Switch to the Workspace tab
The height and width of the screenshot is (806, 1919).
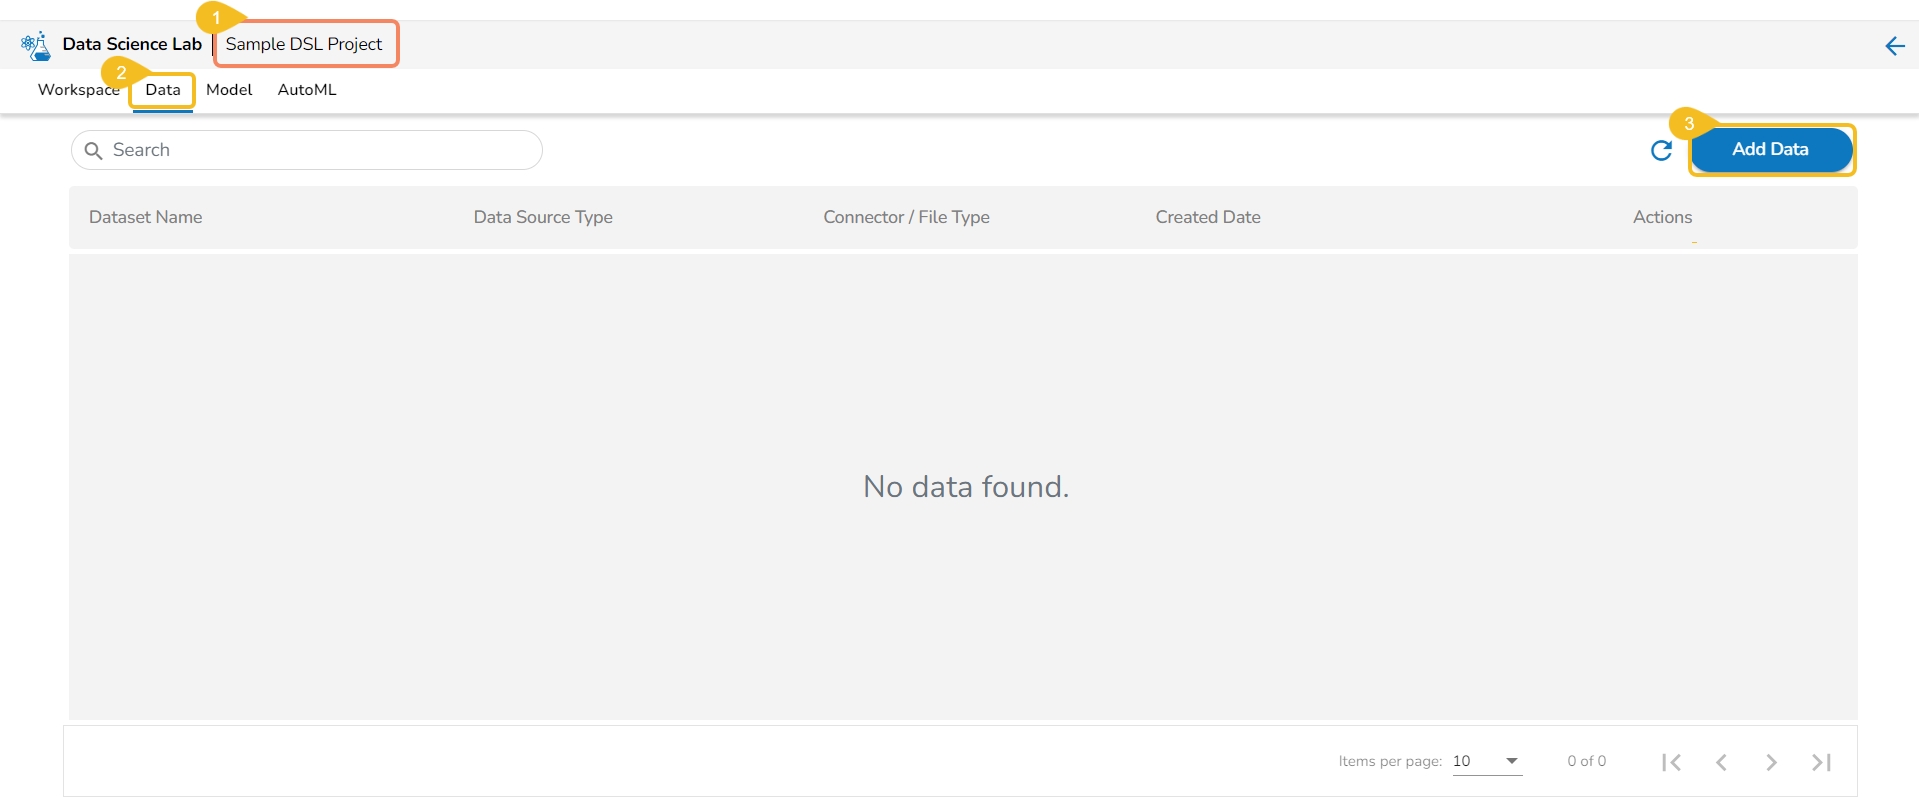tap(76, 90)
